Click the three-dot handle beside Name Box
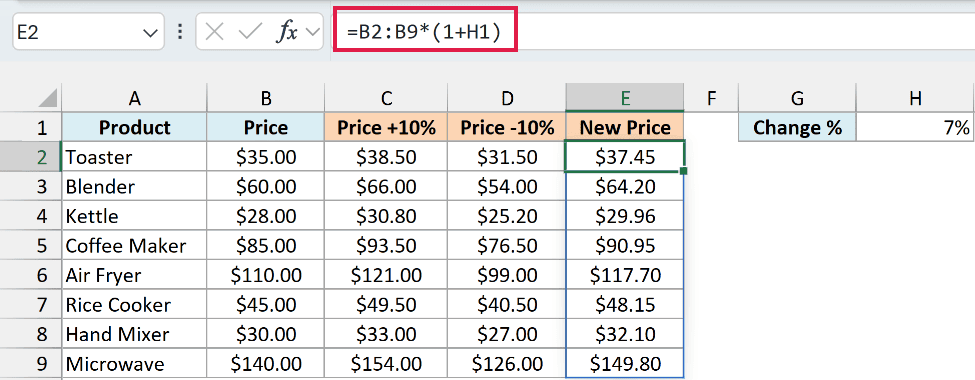 (180, 32)
